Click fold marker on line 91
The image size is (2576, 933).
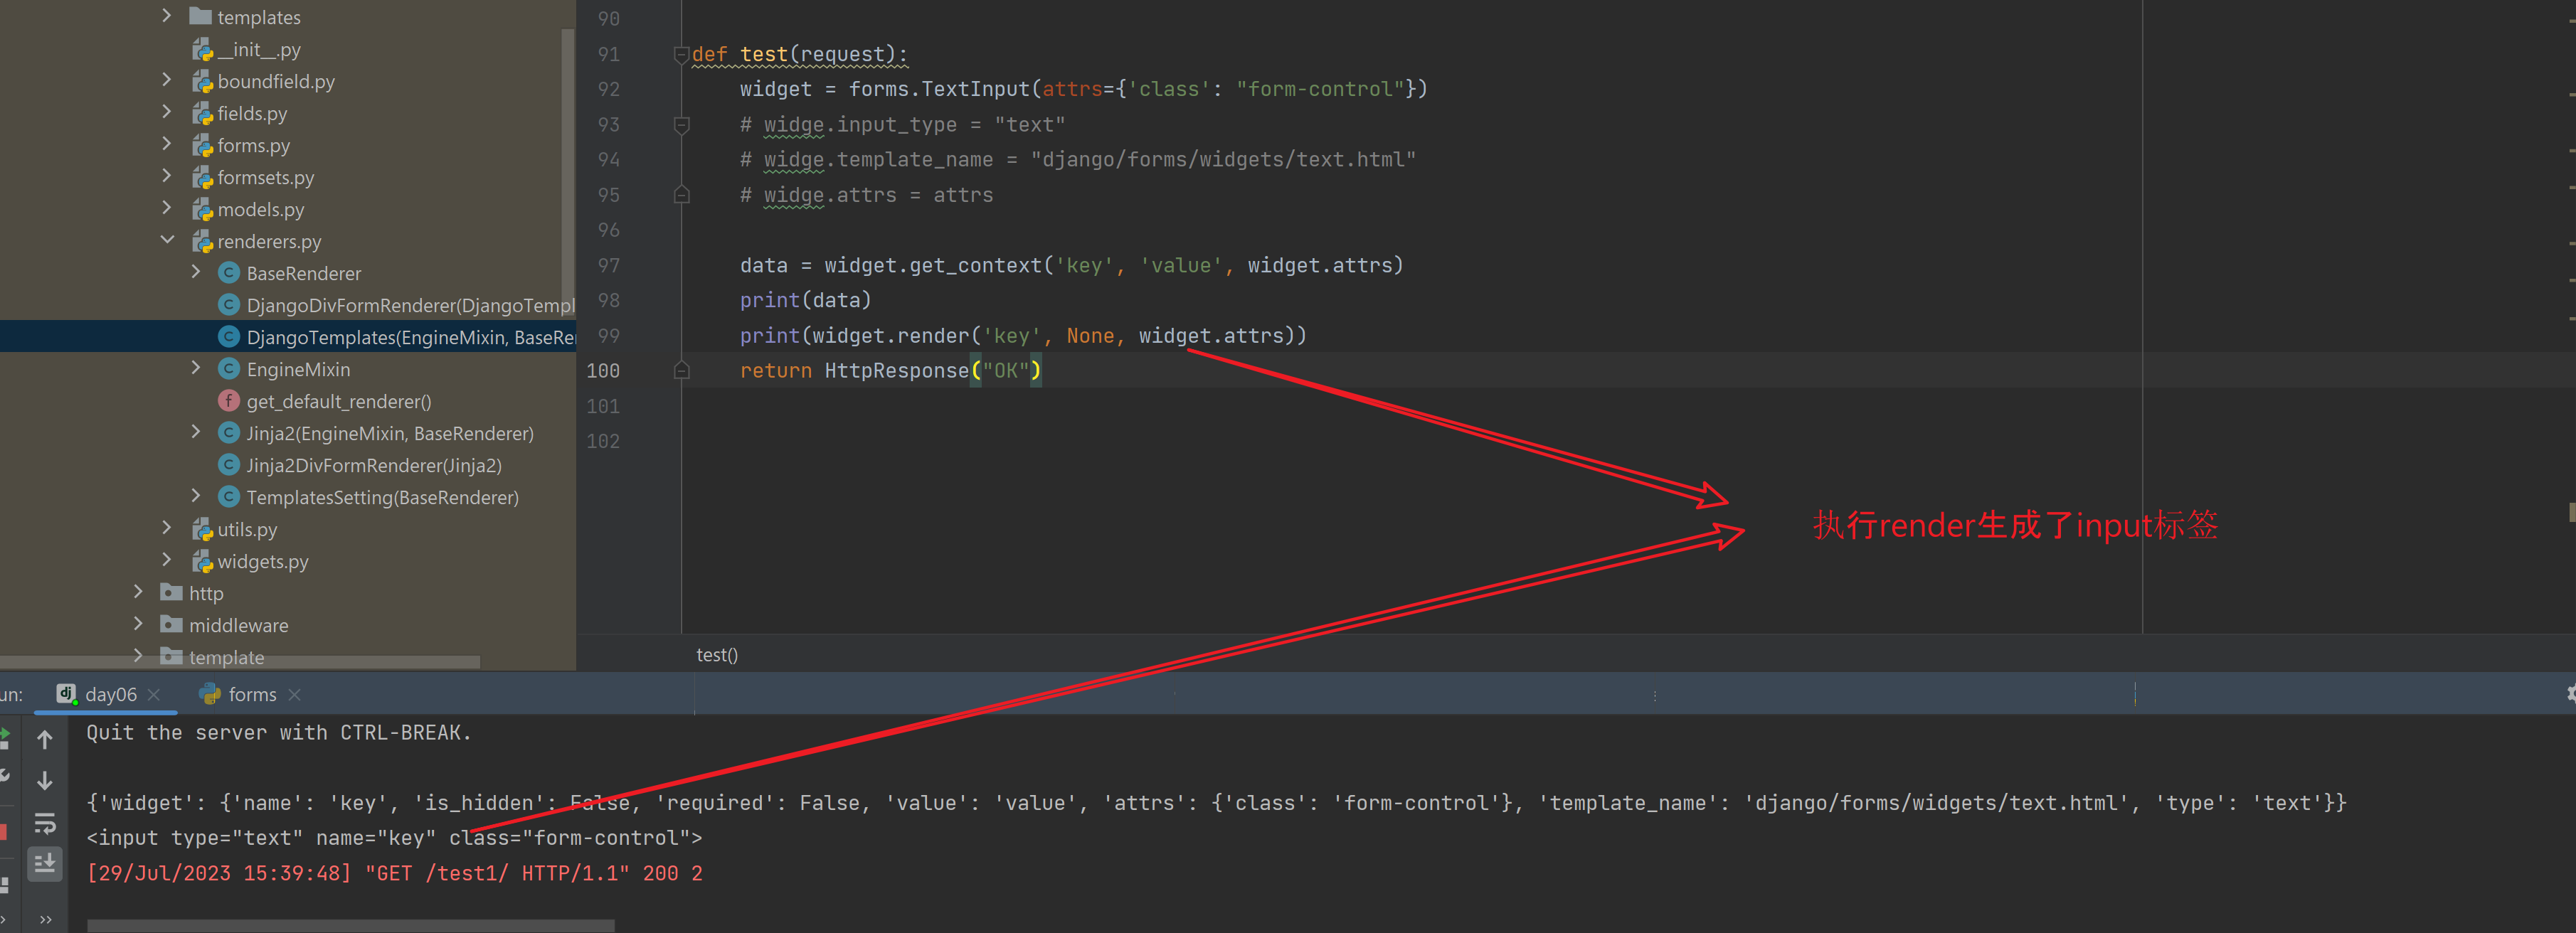681,54
